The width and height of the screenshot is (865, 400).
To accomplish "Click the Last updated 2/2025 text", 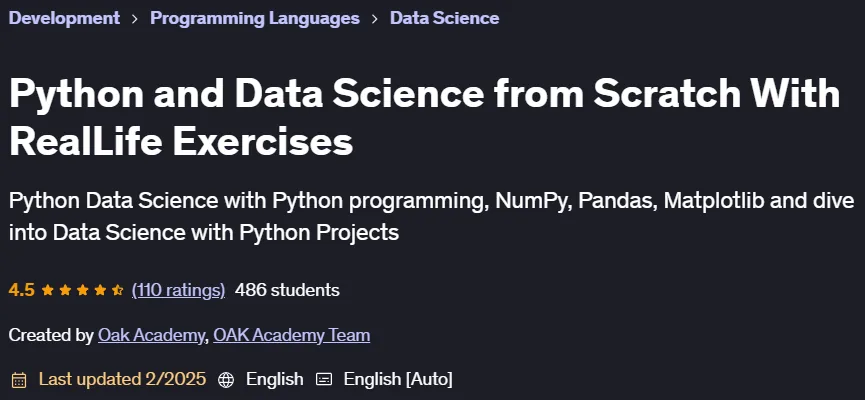I will [122, 379].
